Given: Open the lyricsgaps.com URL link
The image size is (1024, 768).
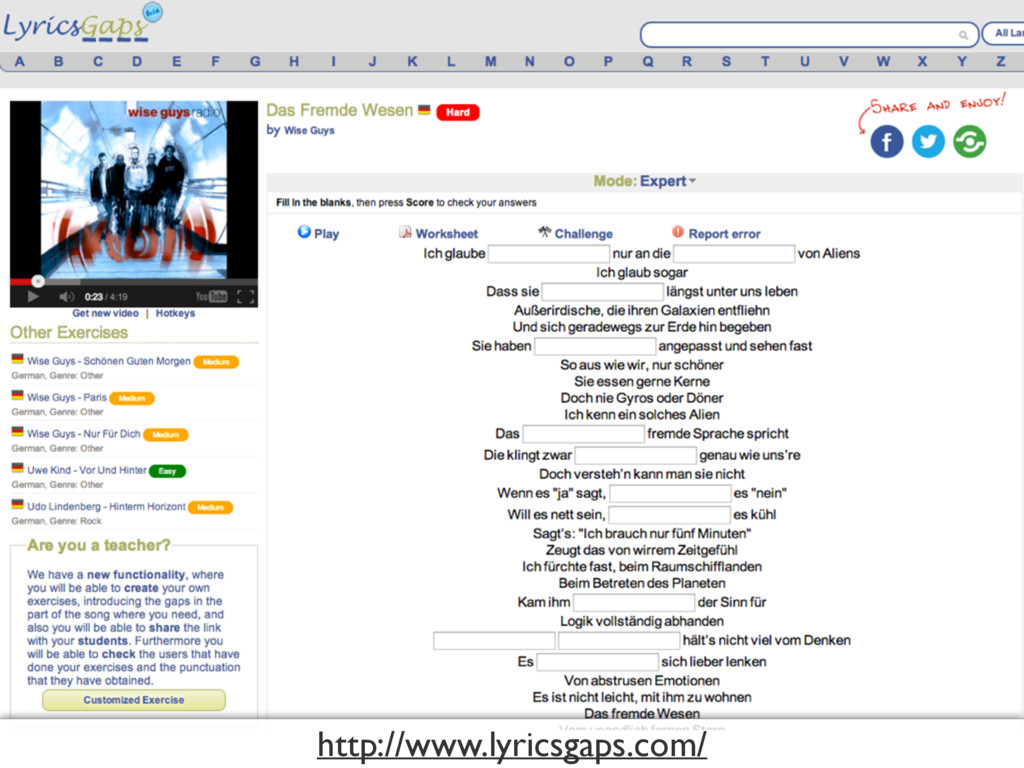Looking at the screenshot, I should 512,744.
